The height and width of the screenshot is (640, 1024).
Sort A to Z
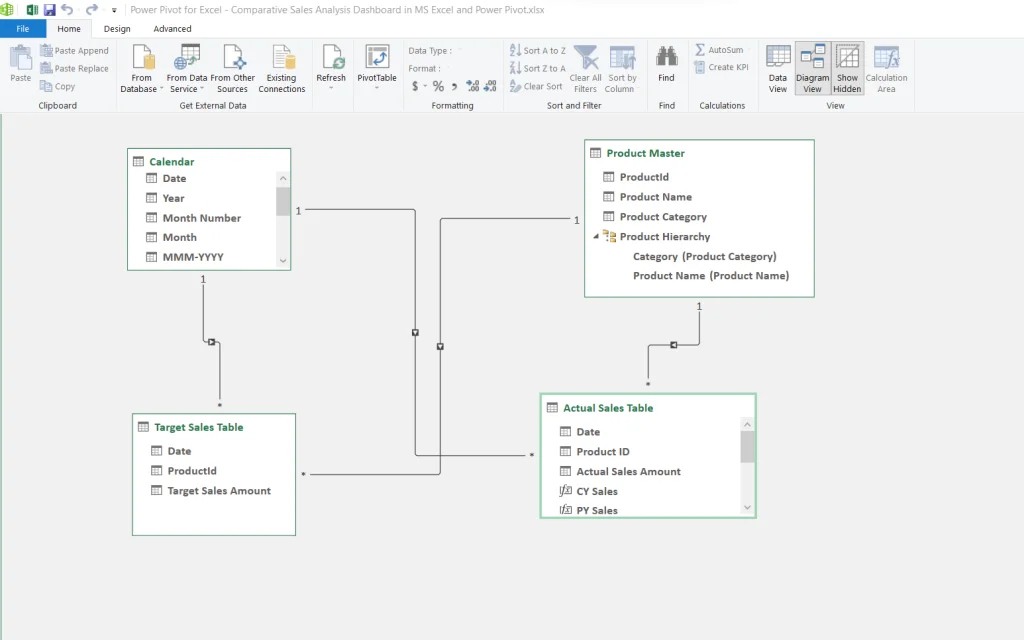(x=537, y=50)
